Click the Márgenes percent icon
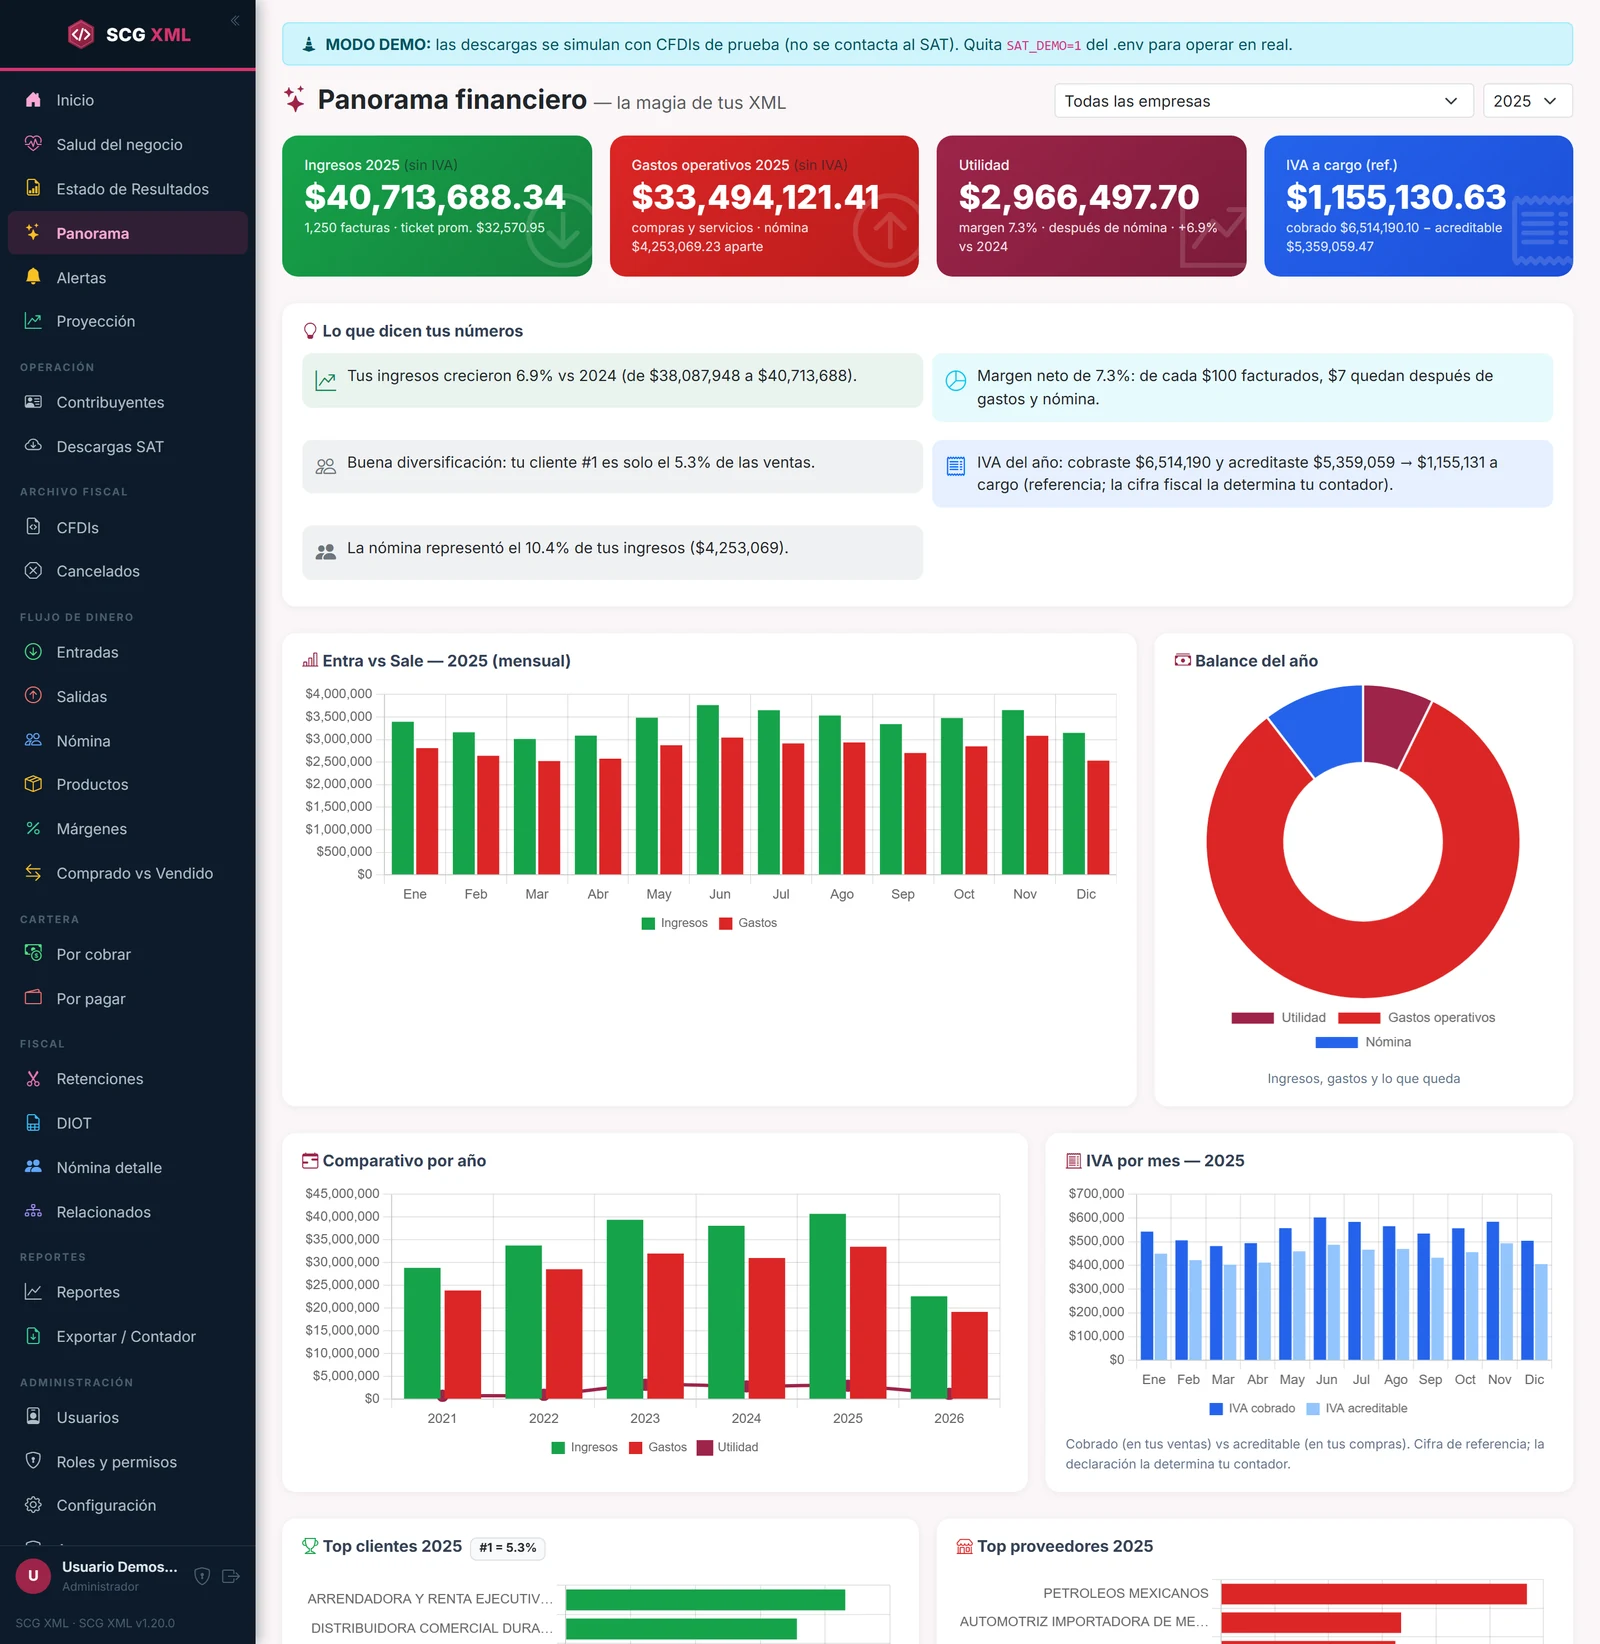Viewport: 1600px width, 1644px height. click(33, 828)
